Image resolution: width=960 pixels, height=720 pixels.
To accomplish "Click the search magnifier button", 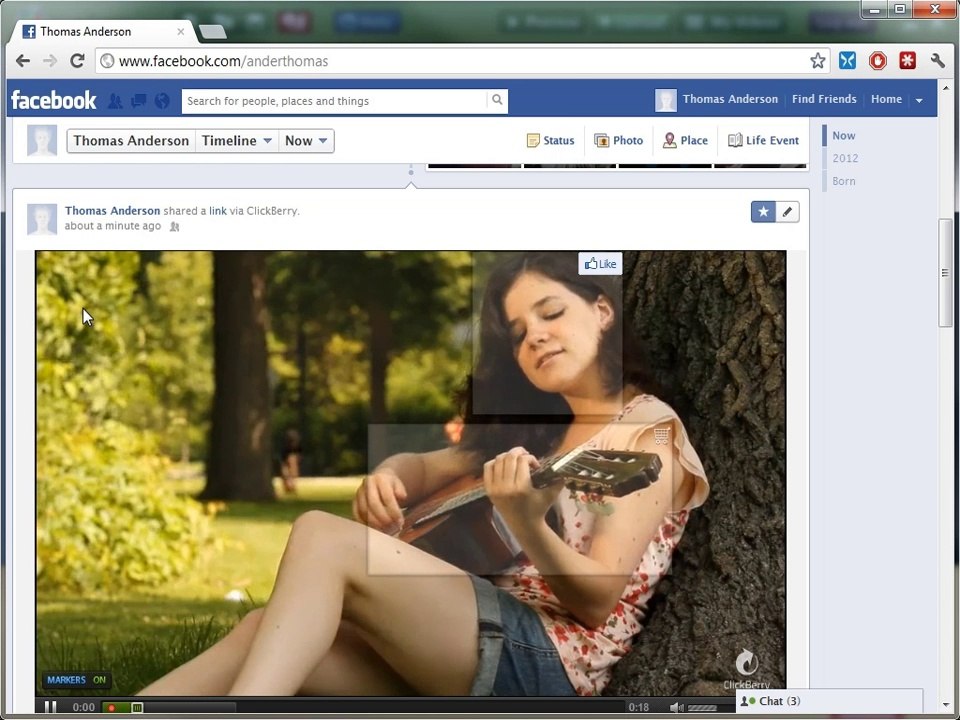I will (x=497, y=100).
